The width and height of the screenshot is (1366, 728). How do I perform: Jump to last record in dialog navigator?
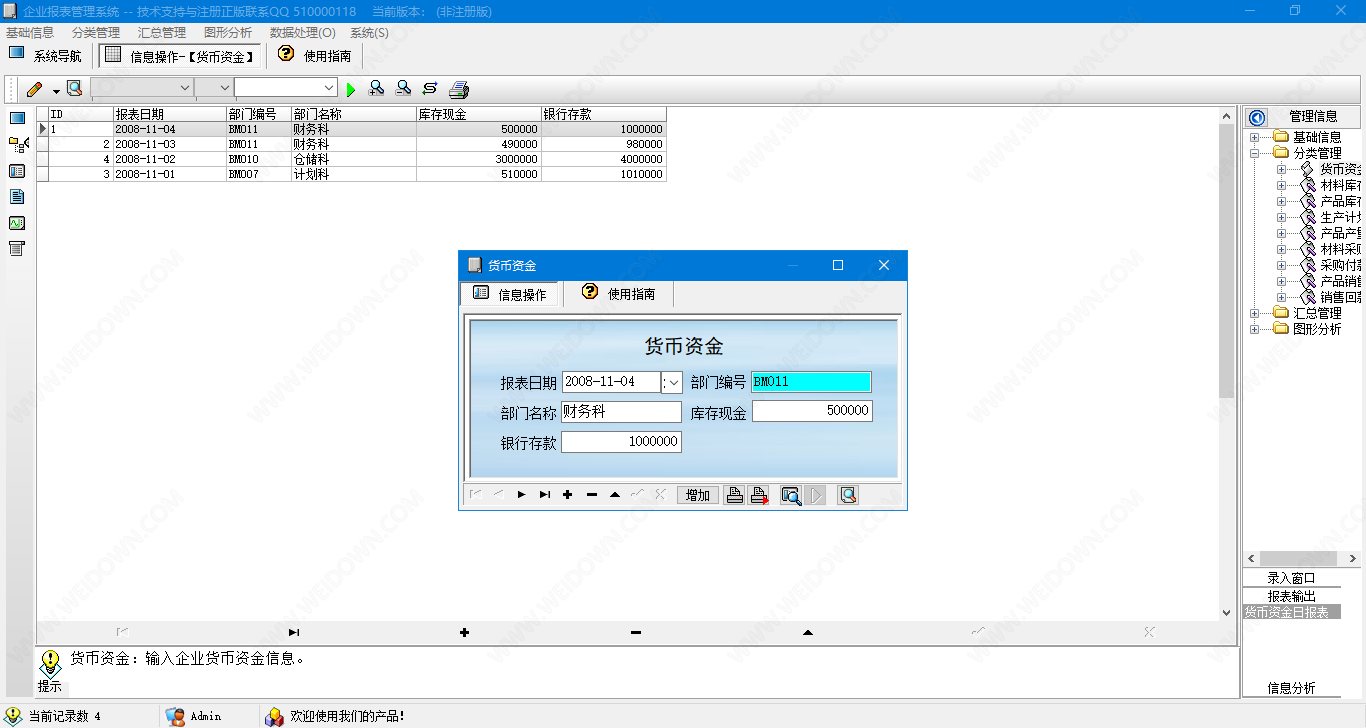(x=544, y=495)
